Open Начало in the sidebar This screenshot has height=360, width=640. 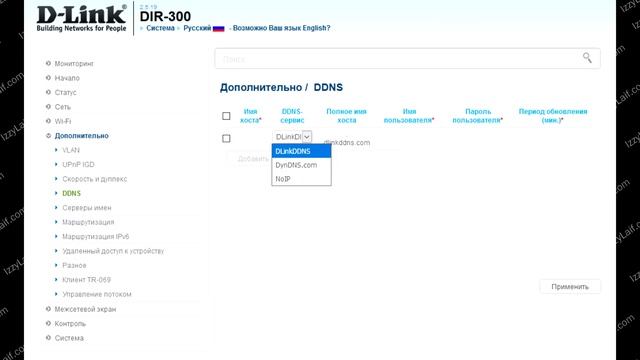67,78
